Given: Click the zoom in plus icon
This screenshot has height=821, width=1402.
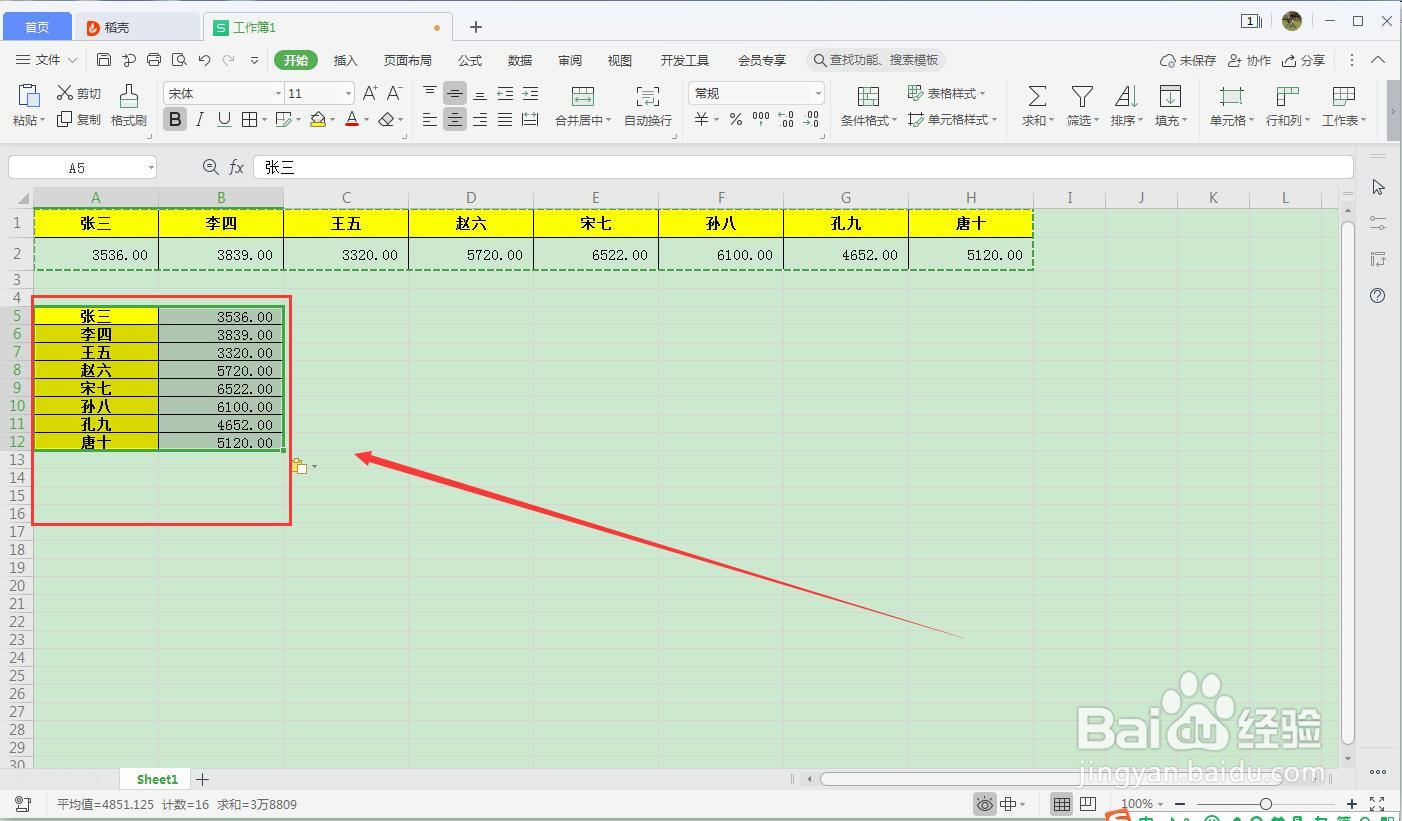Looking at the screenshot, I should pos(1352,804).
